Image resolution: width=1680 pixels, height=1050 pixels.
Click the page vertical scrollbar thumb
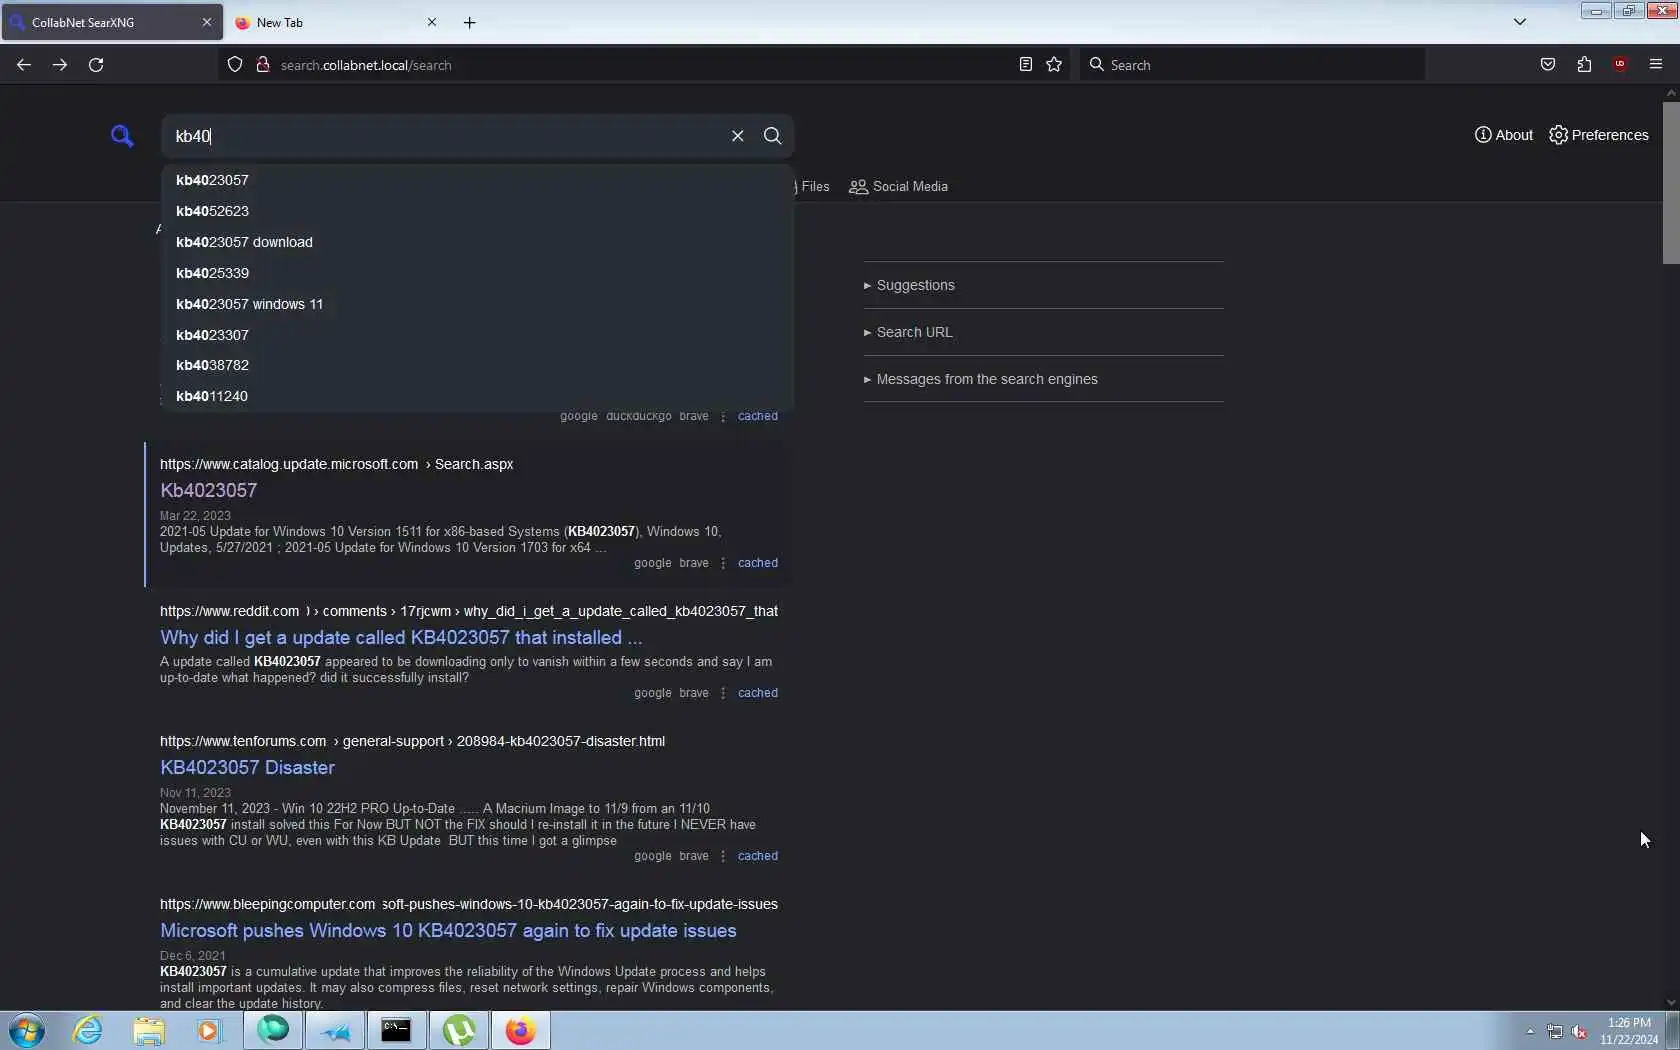point(1671,182)
